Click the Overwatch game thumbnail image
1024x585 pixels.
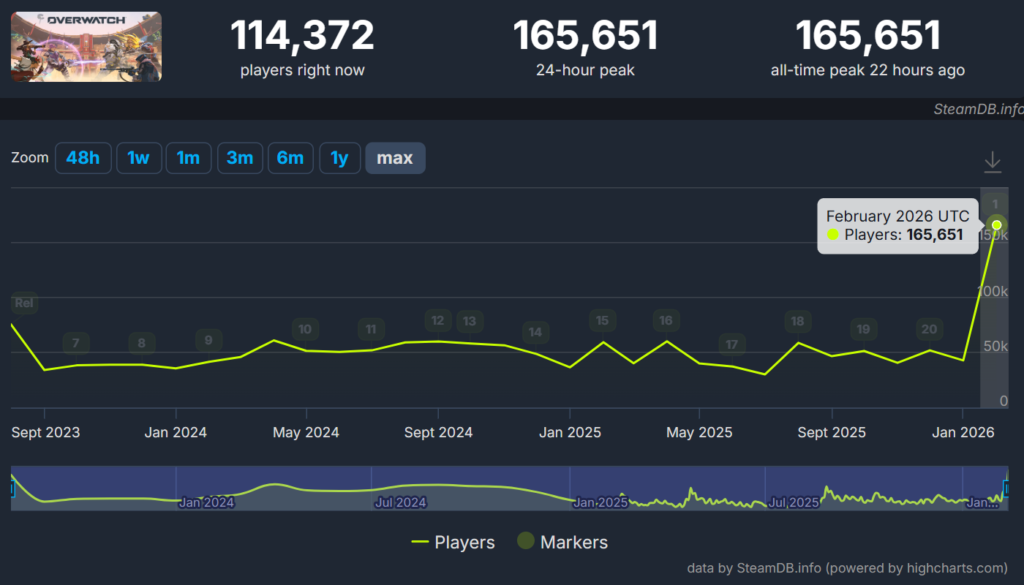(86, 47)
